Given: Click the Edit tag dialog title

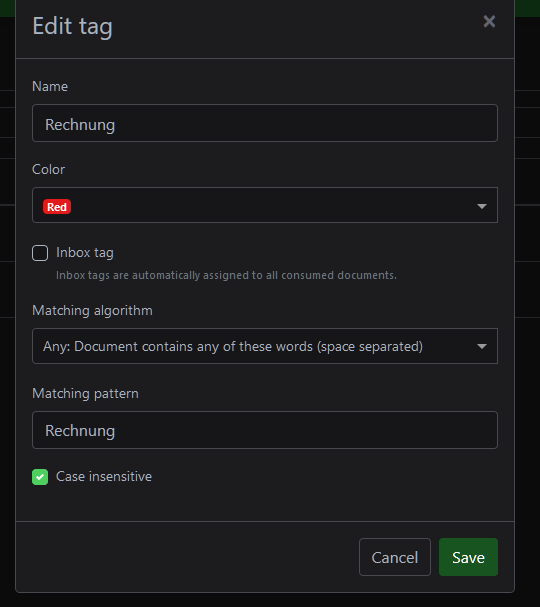Looking at the screenshot, I should pyautogui.click(x=72, y=26).
